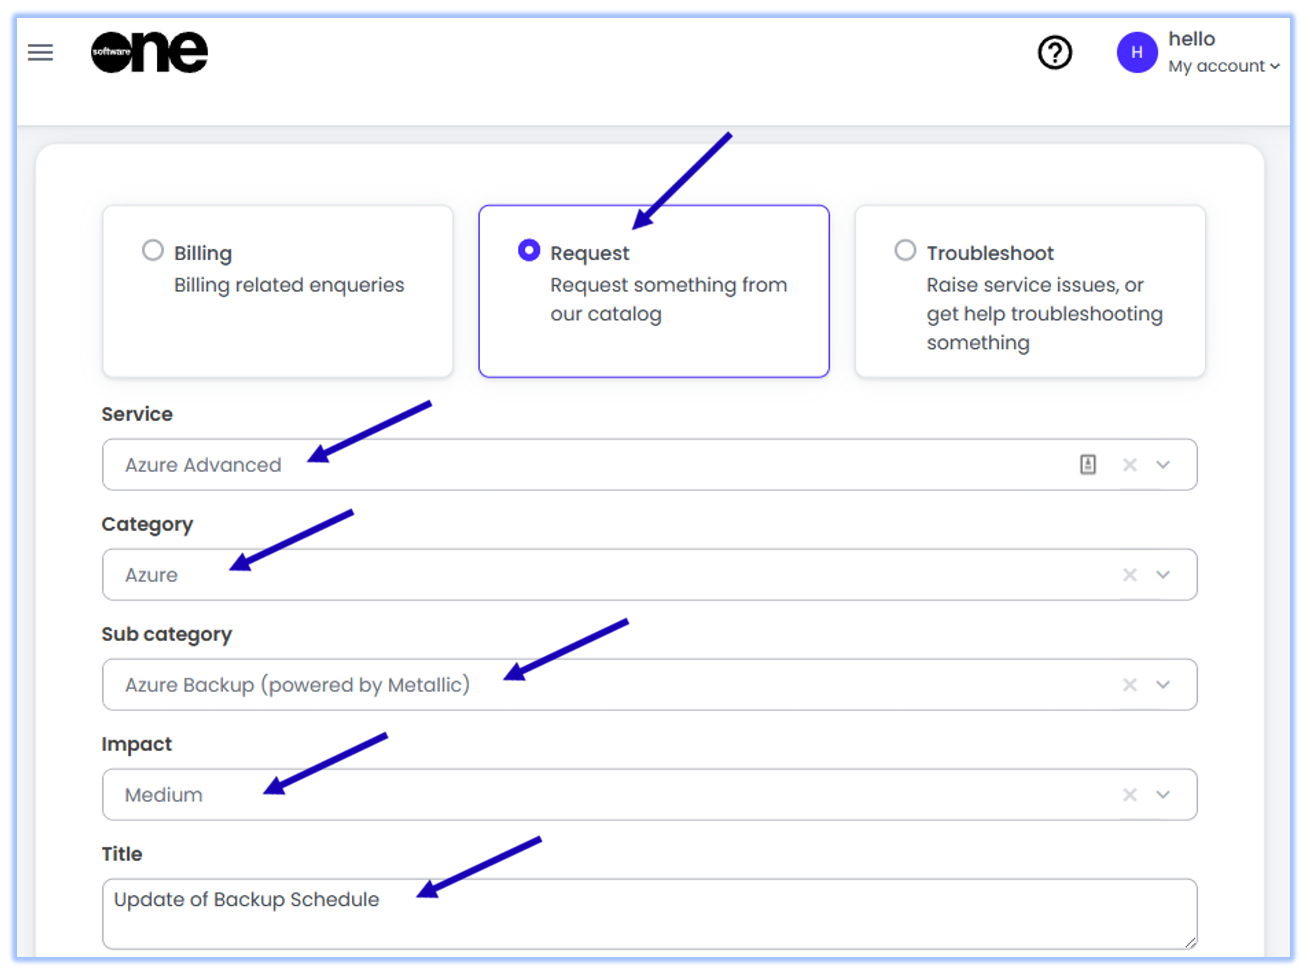Expand the My account menu
This screenshot has height=974, width=1310.
pos(1224,66)
